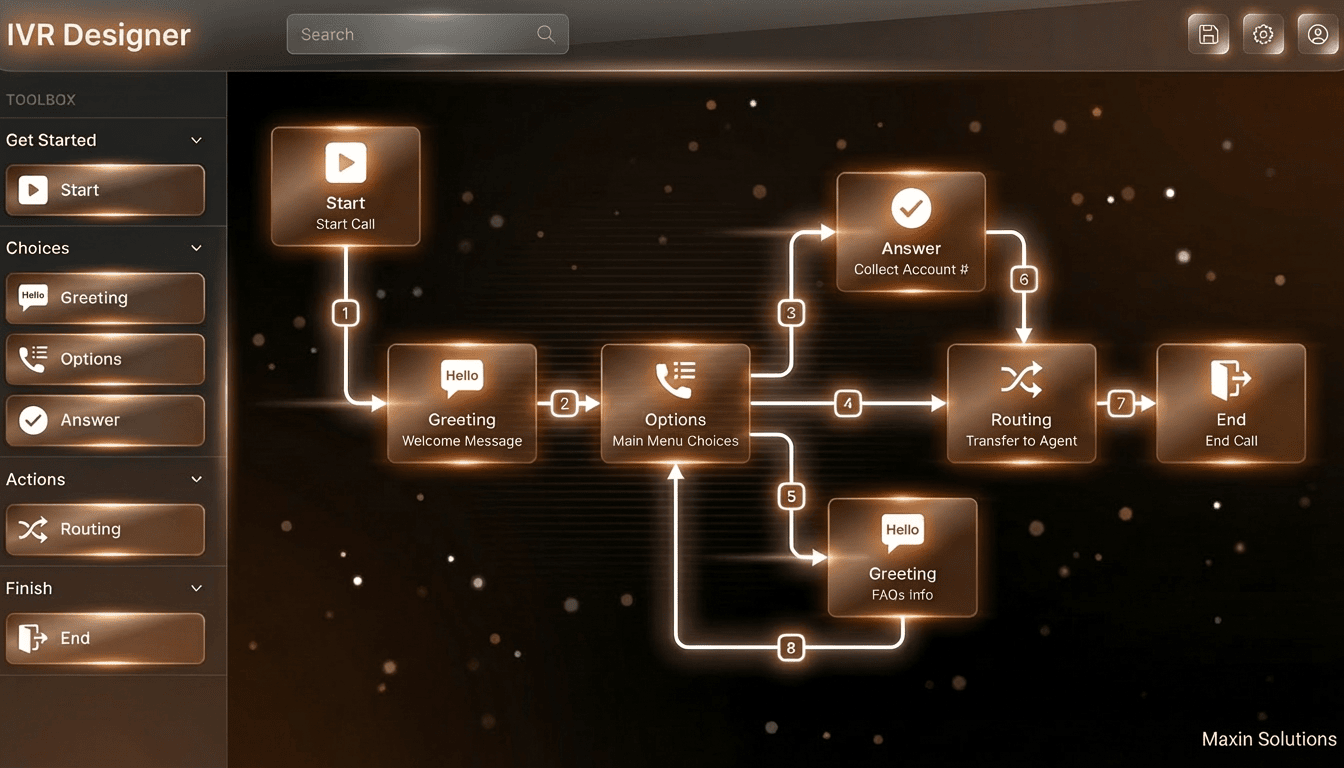Select the Start Call node on canvas
Image resolution: width=1344 pixels, height=768 pixels.
345,186
